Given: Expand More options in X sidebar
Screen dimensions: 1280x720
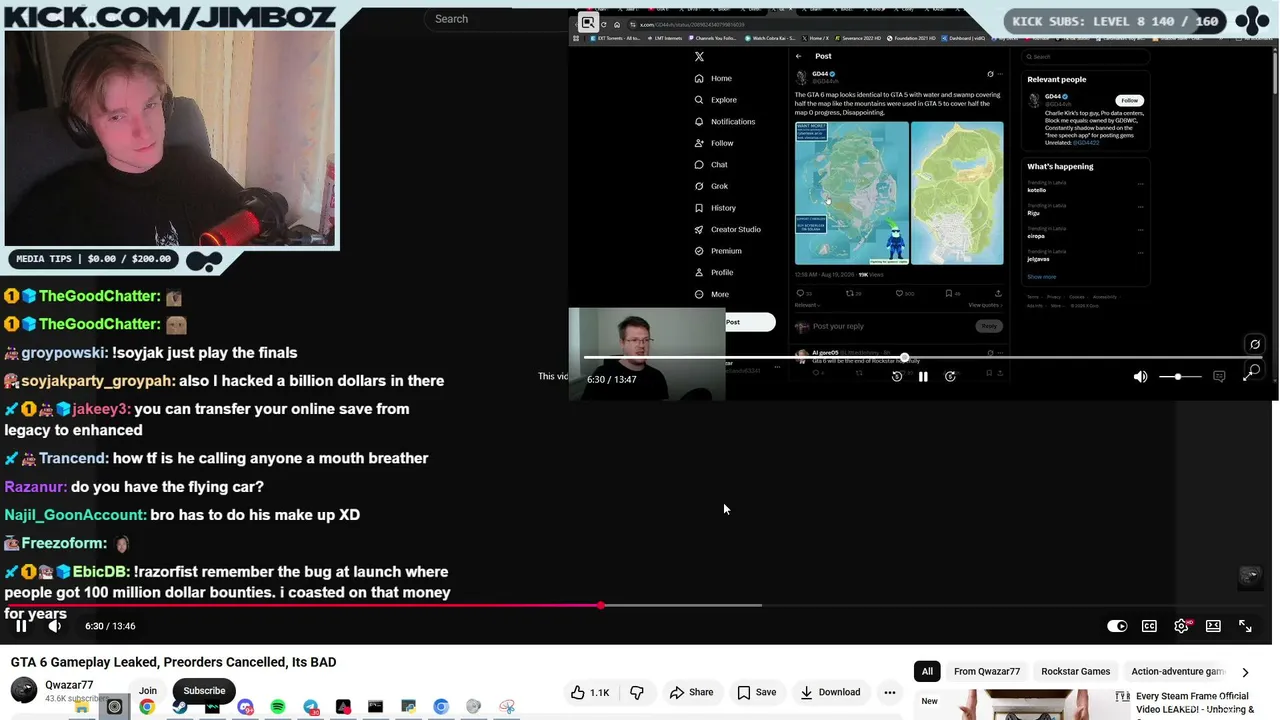Looking at the screenshot, I should coord(712,295).
